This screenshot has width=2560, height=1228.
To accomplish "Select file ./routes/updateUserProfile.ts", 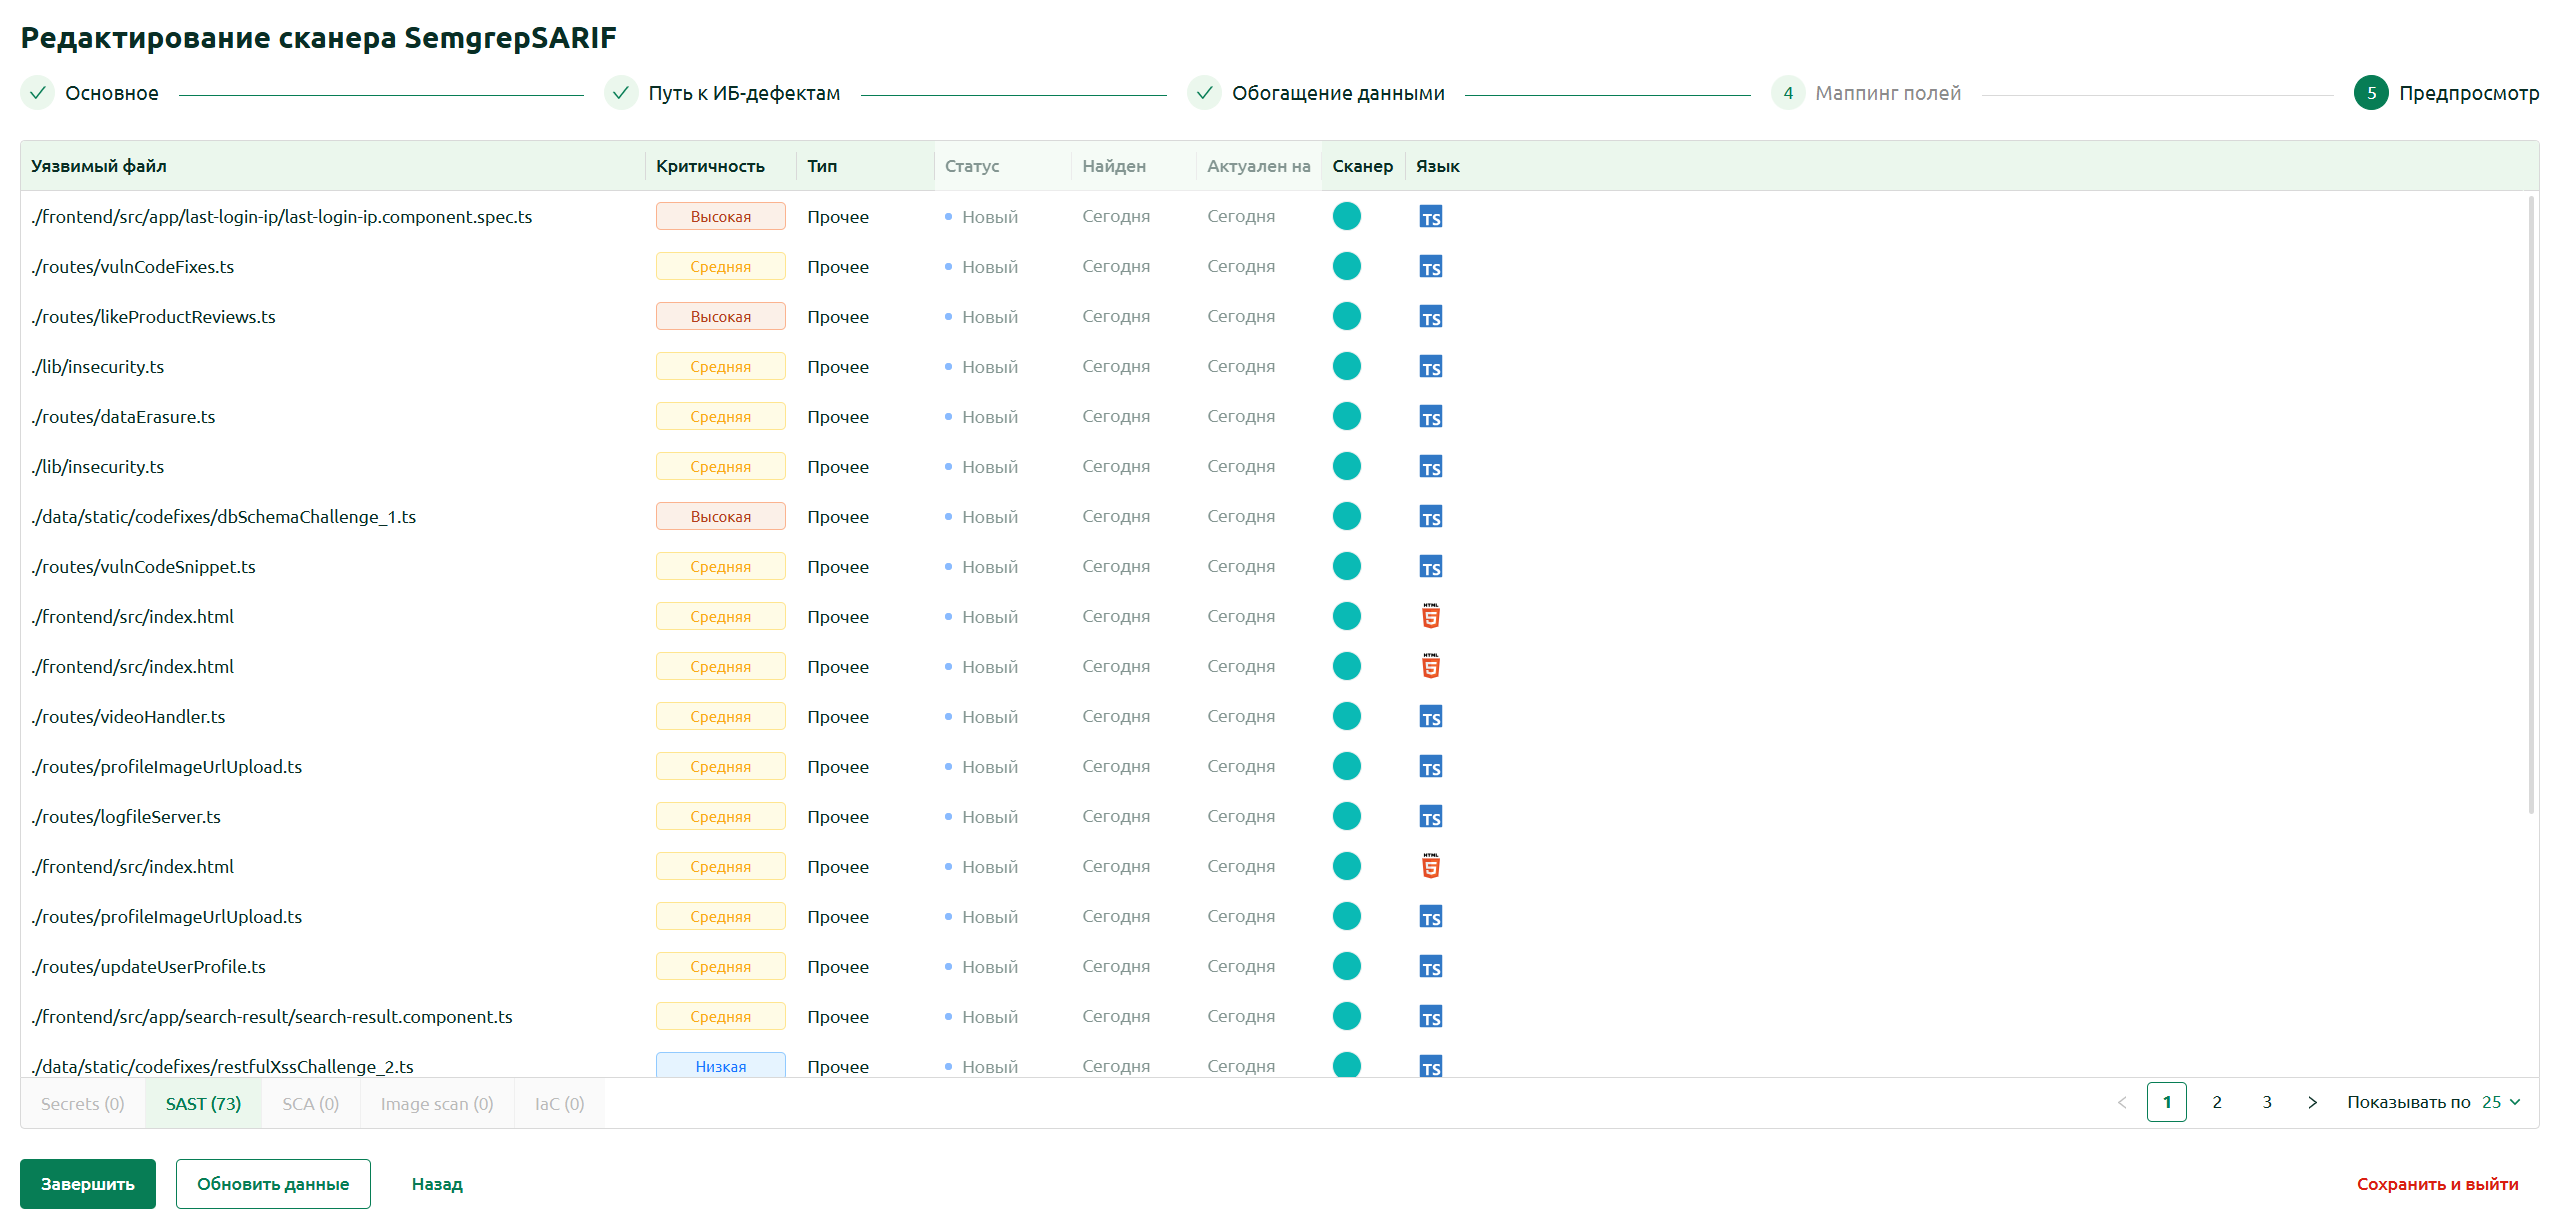I will coord(148,966).
